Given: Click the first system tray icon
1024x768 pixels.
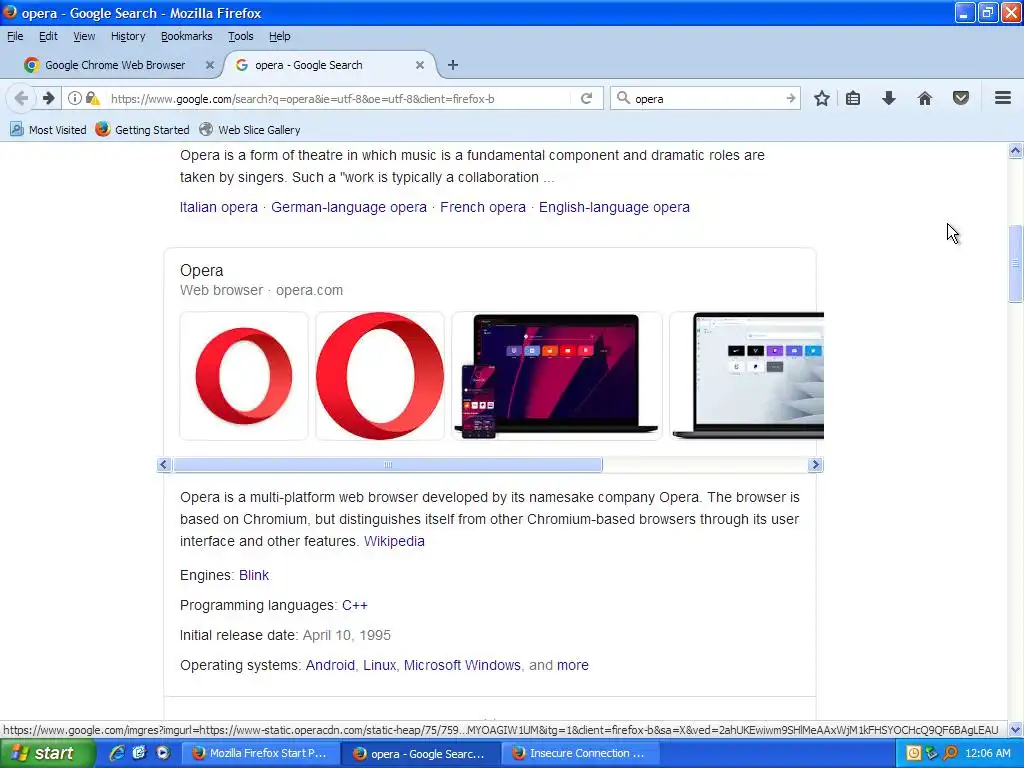Looking at the screenshot, I should click(x=914, y=753).
